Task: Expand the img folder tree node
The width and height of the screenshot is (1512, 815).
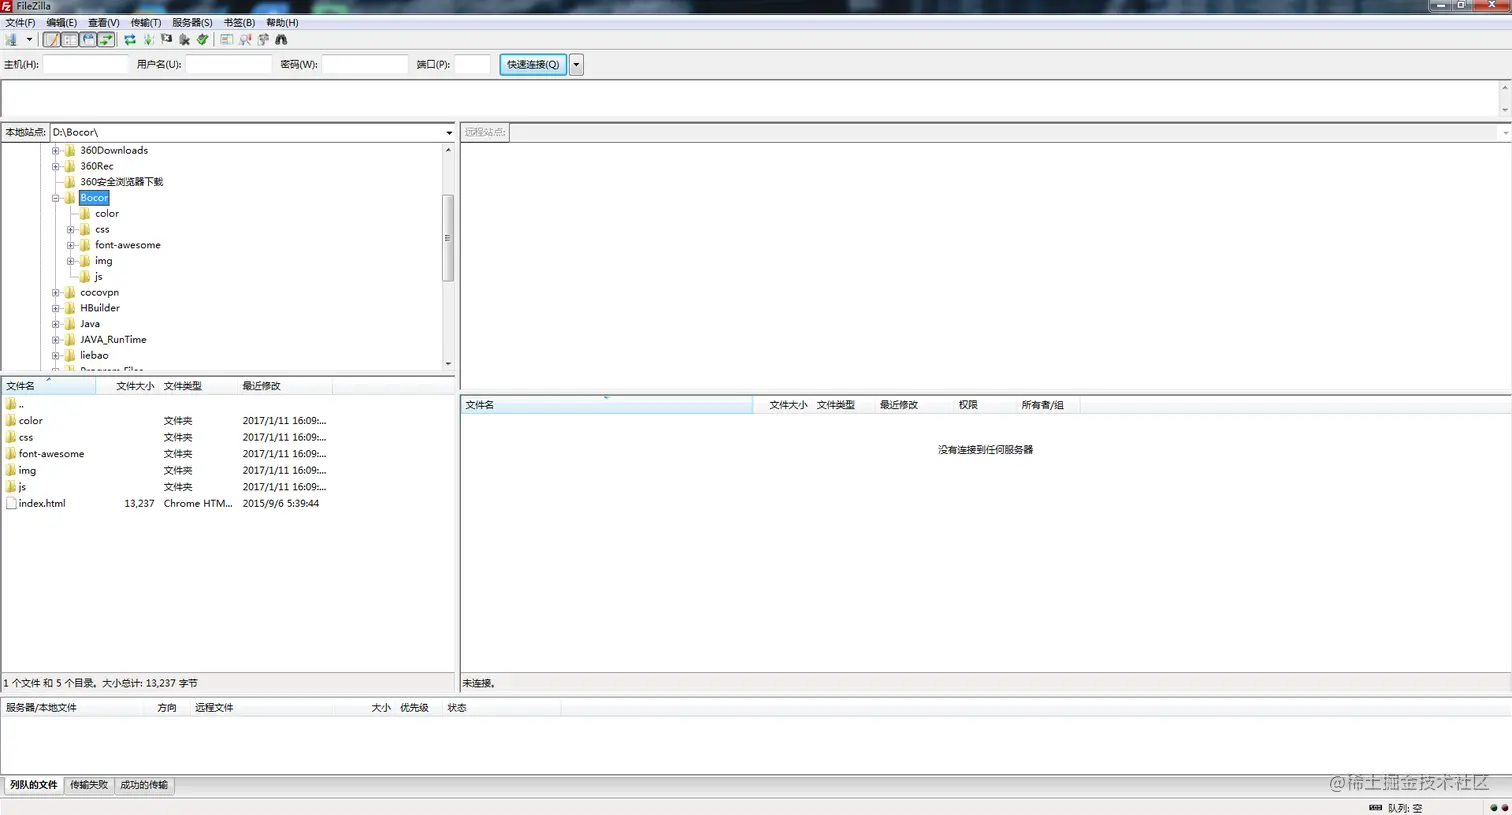Action: click(x=71, y=261)
